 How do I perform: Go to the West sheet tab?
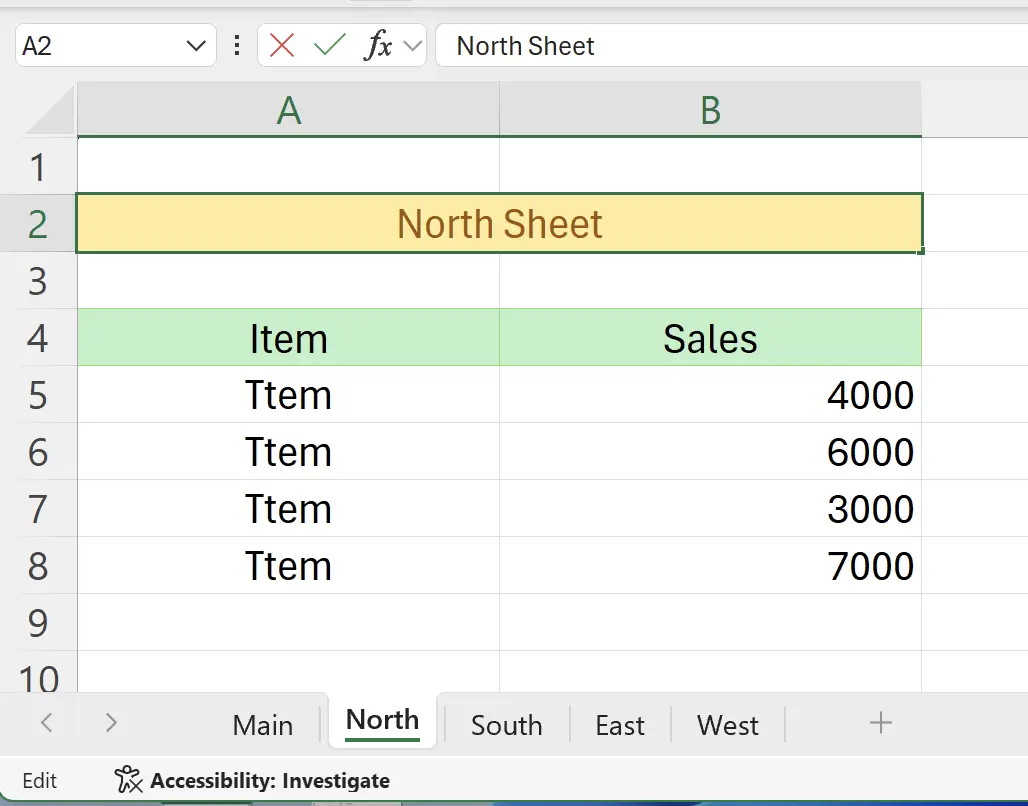pyautogui.click(x=727, y=725)
